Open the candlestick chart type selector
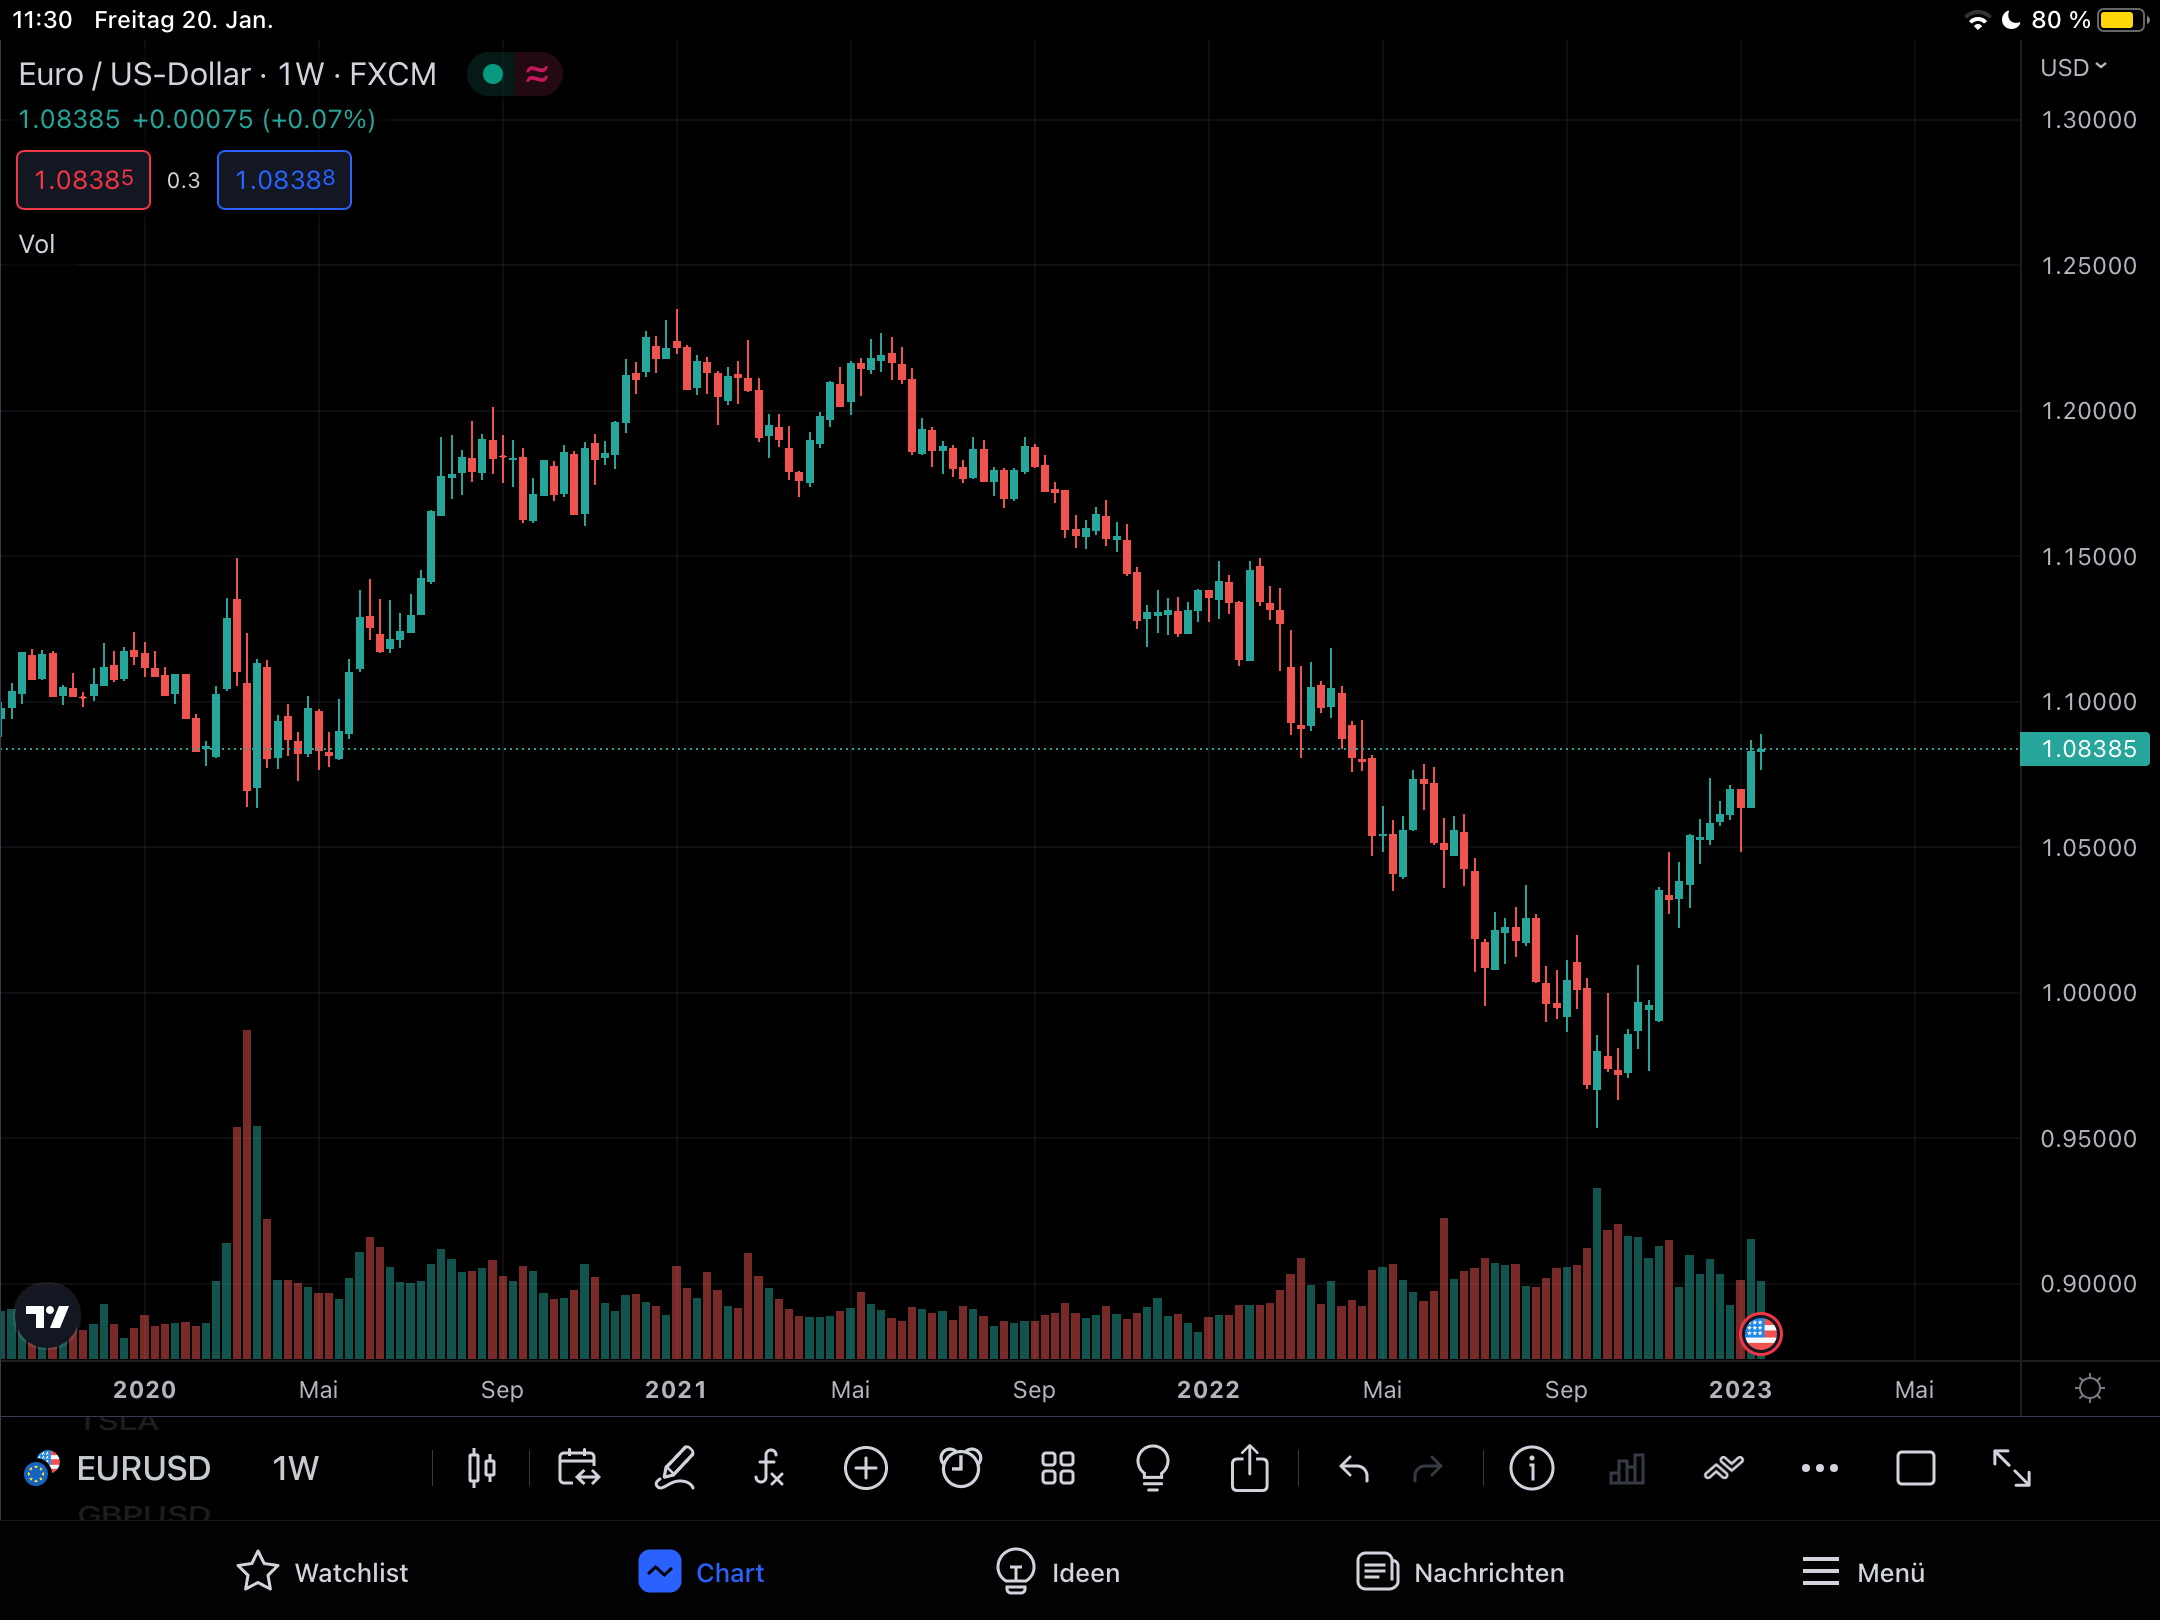This screenshot has height=1620, width=2160. [x=482, y=1468]
